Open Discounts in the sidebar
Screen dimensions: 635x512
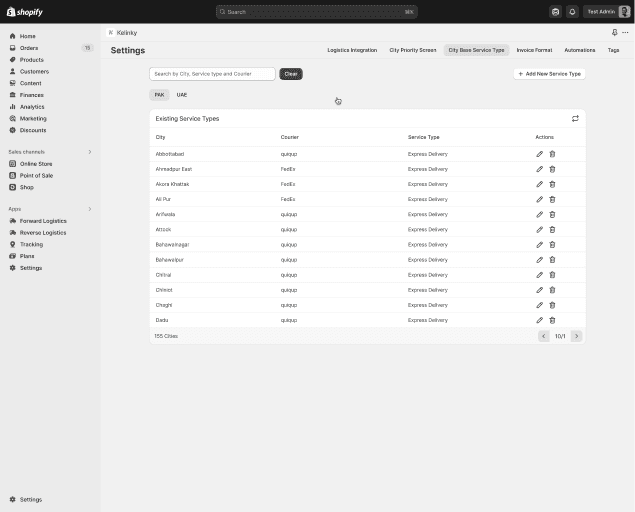(33, 130)
